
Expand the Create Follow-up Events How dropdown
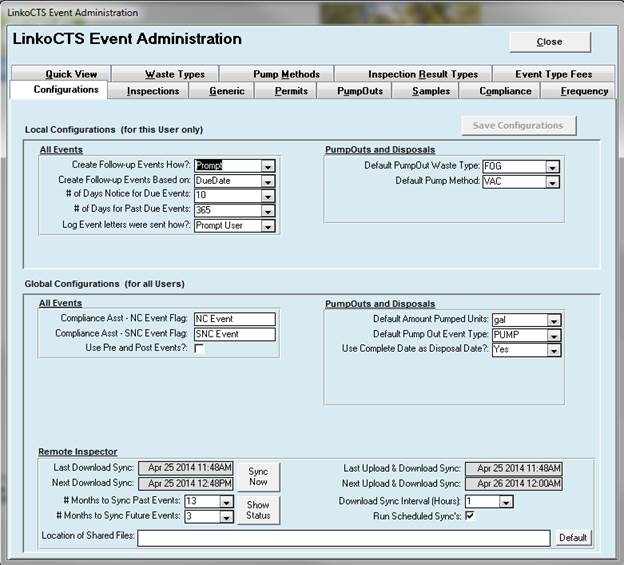click(x=267, y=166)
